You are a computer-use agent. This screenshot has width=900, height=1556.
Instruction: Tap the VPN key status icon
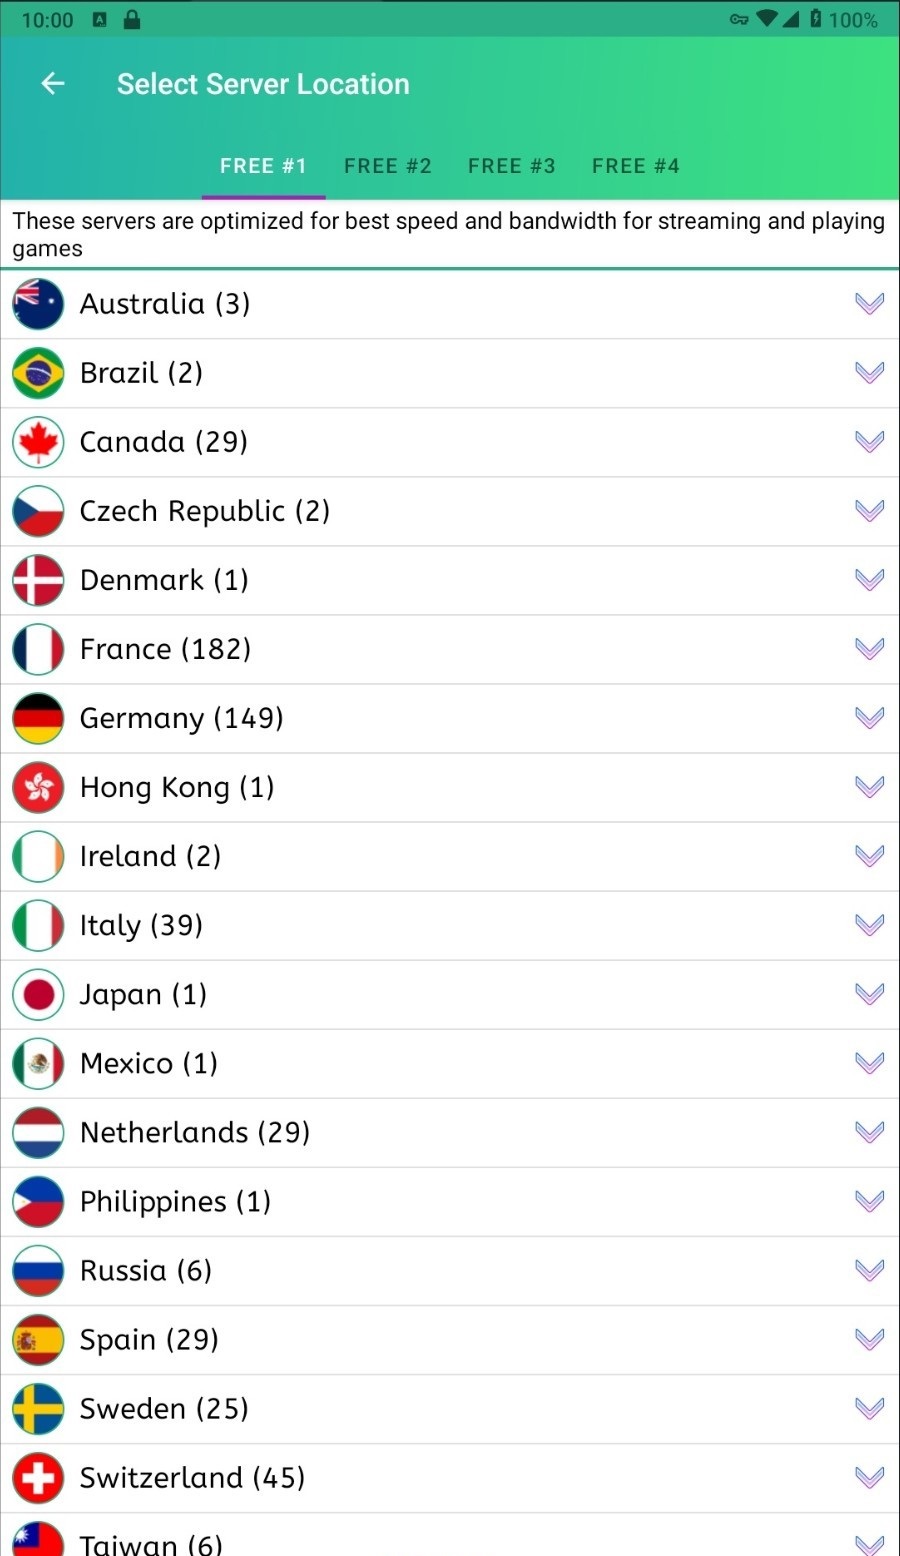tap(739, 19)
